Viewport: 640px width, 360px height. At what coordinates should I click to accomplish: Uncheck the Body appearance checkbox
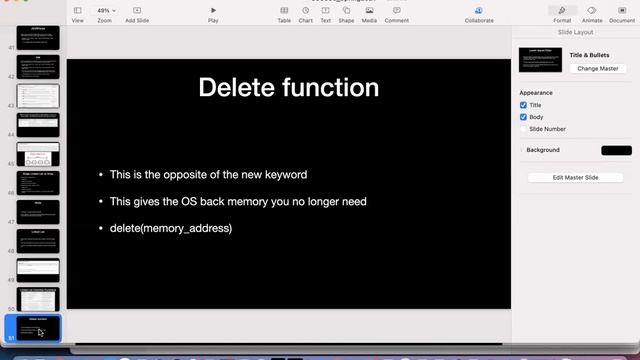[523, 117]
